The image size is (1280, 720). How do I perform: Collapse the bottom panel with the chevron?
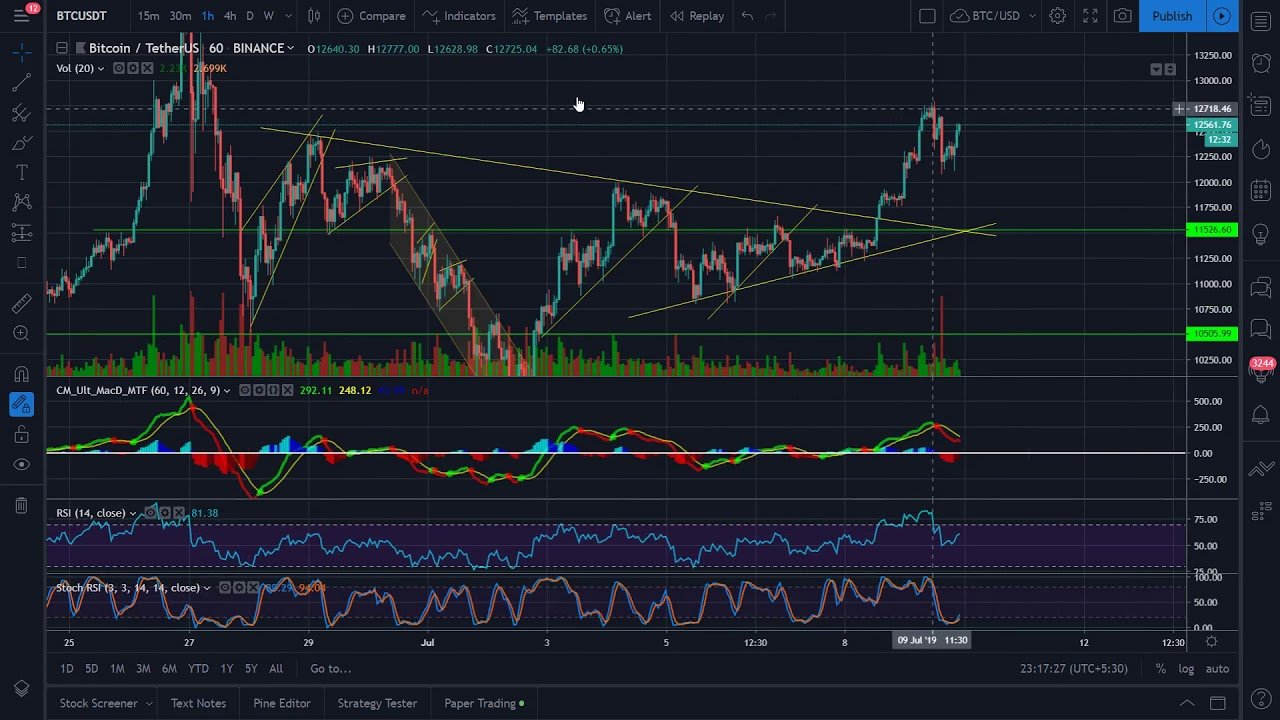pyautogui.click(x=1187, y=703)
